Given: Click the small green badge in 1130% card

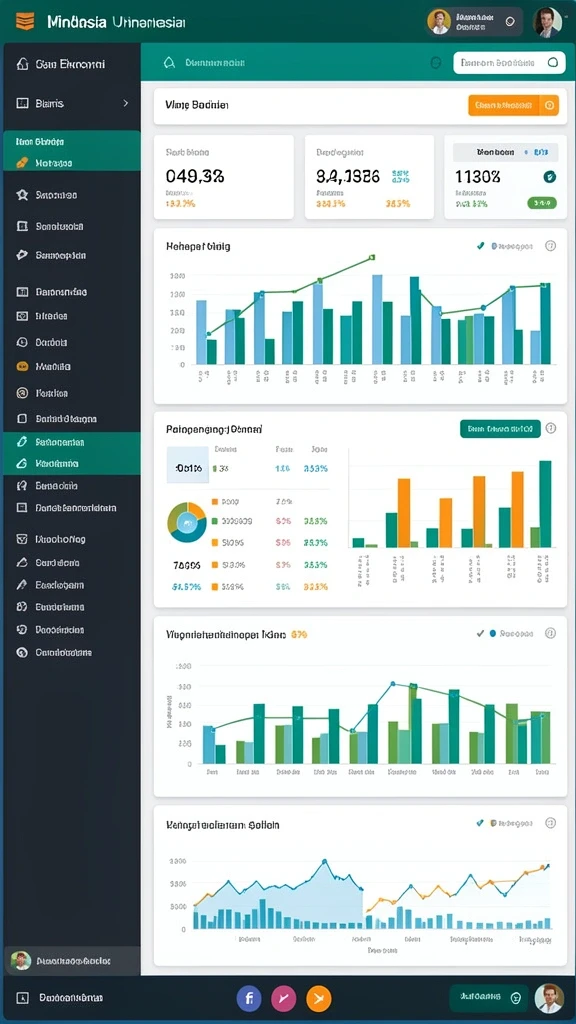Looking at the screenshot, I should tap(541, 203).
